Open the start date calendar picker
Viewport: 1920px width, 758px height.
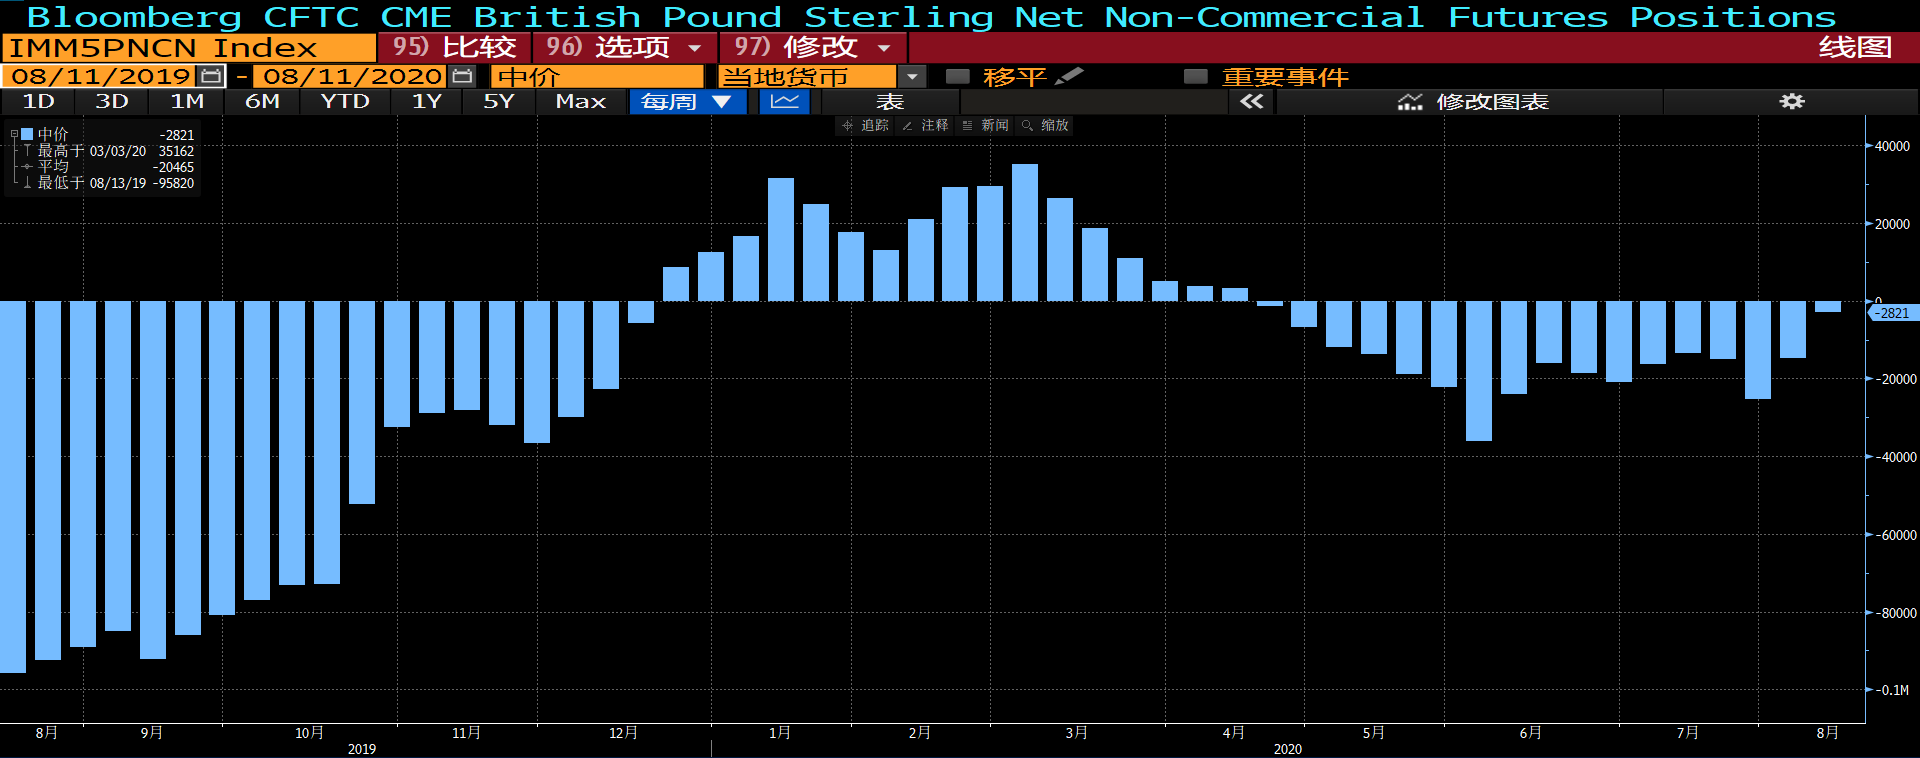click(x=211, y=76)
